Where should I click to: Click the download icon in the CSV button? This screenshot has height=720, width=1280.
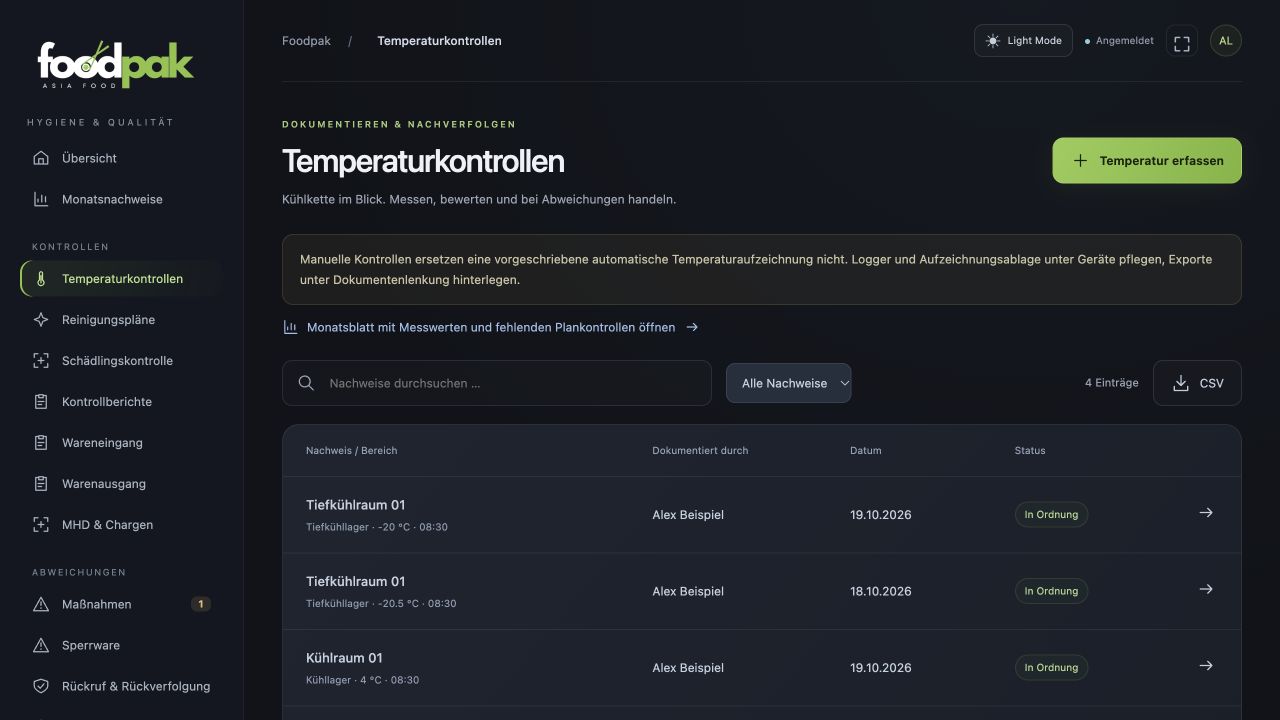tap(1181, 383)
